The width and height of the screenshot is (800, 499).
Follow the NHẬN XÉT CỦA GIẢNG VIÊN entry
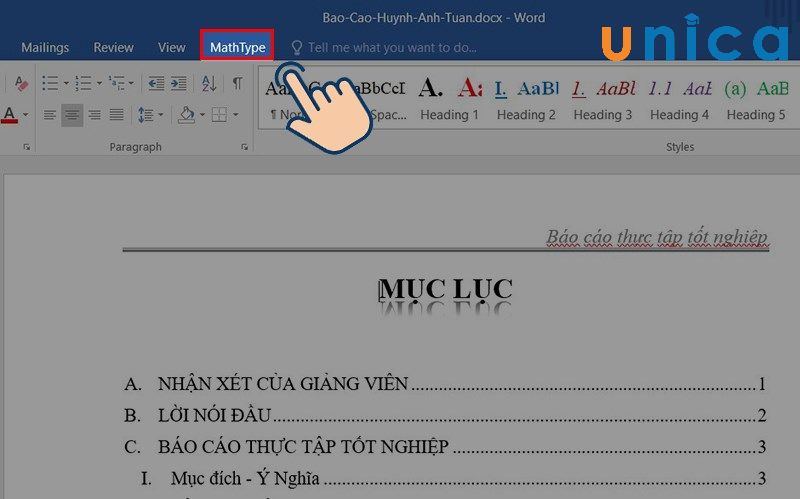(x=445, y=384)
